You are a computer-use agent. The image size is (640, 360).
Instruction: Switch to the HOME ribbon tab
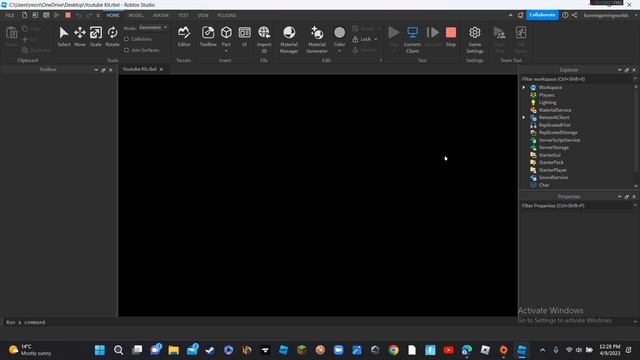(113, 15)
